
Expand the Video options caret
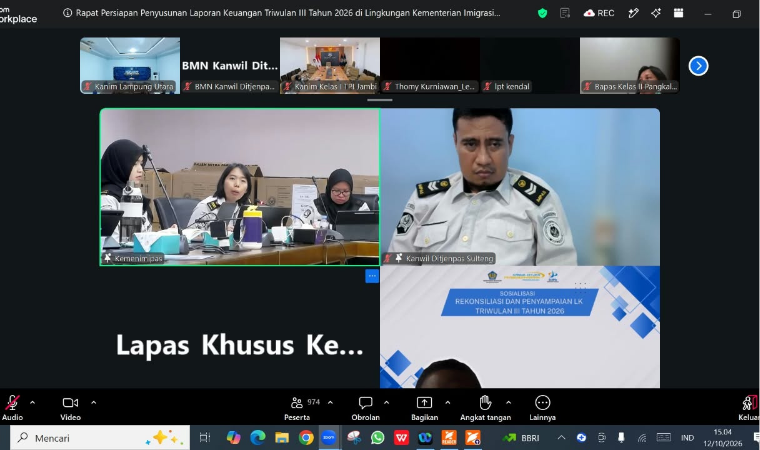(94, 402)
